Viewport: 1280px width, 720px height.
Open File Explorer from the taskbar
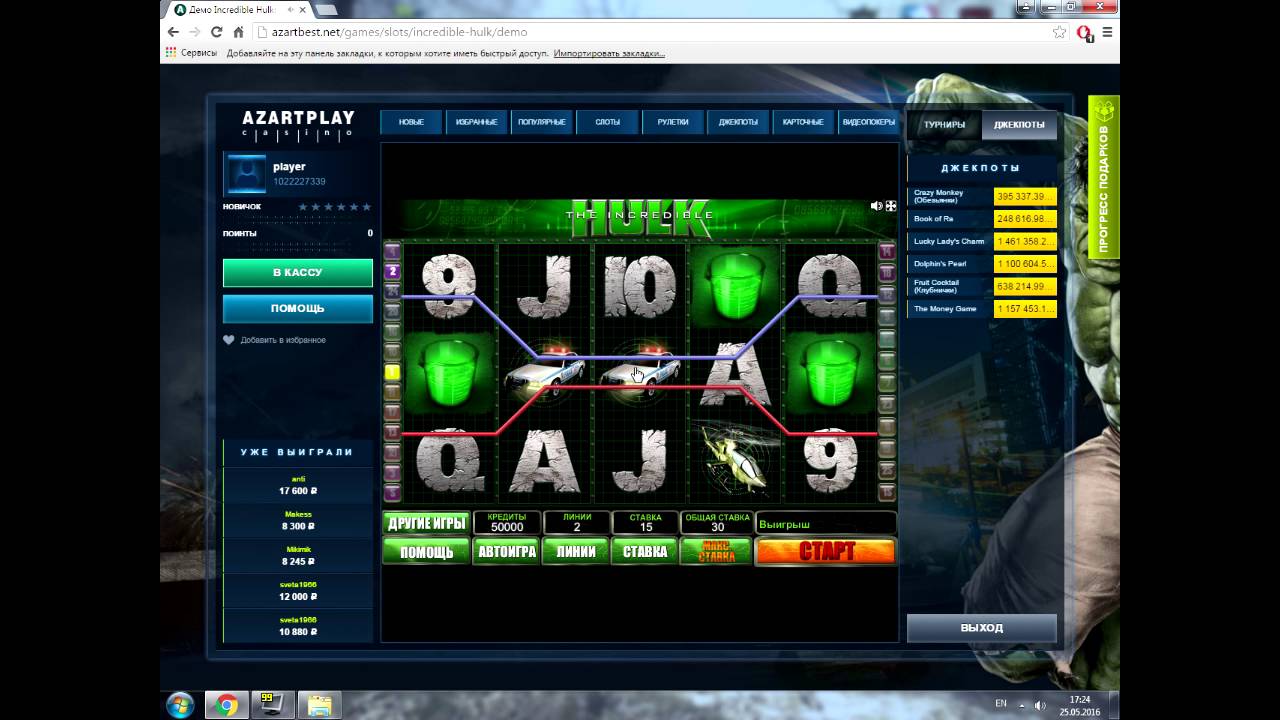pos(319,705)
